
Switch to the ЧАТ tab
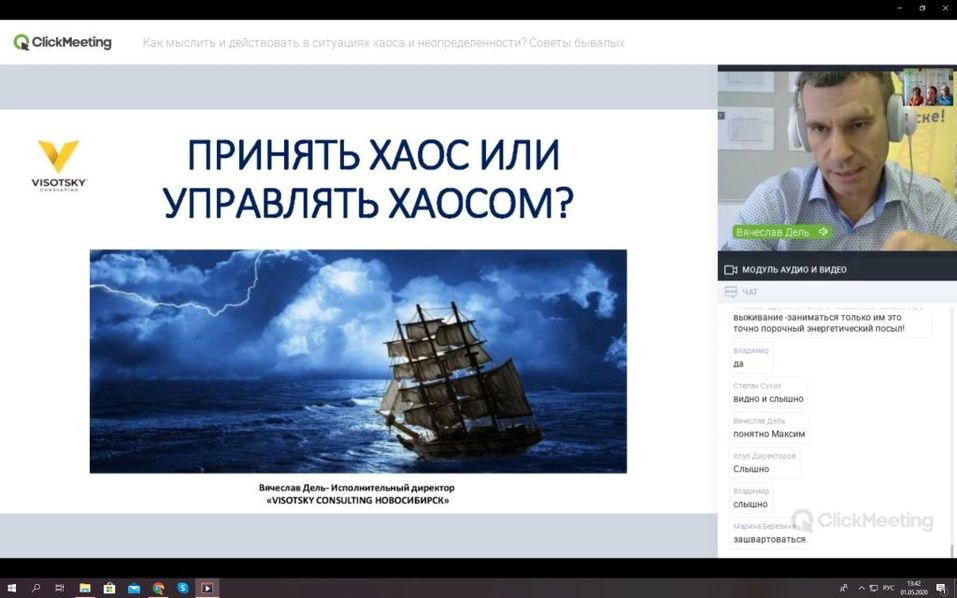click(x=752, y=291)
